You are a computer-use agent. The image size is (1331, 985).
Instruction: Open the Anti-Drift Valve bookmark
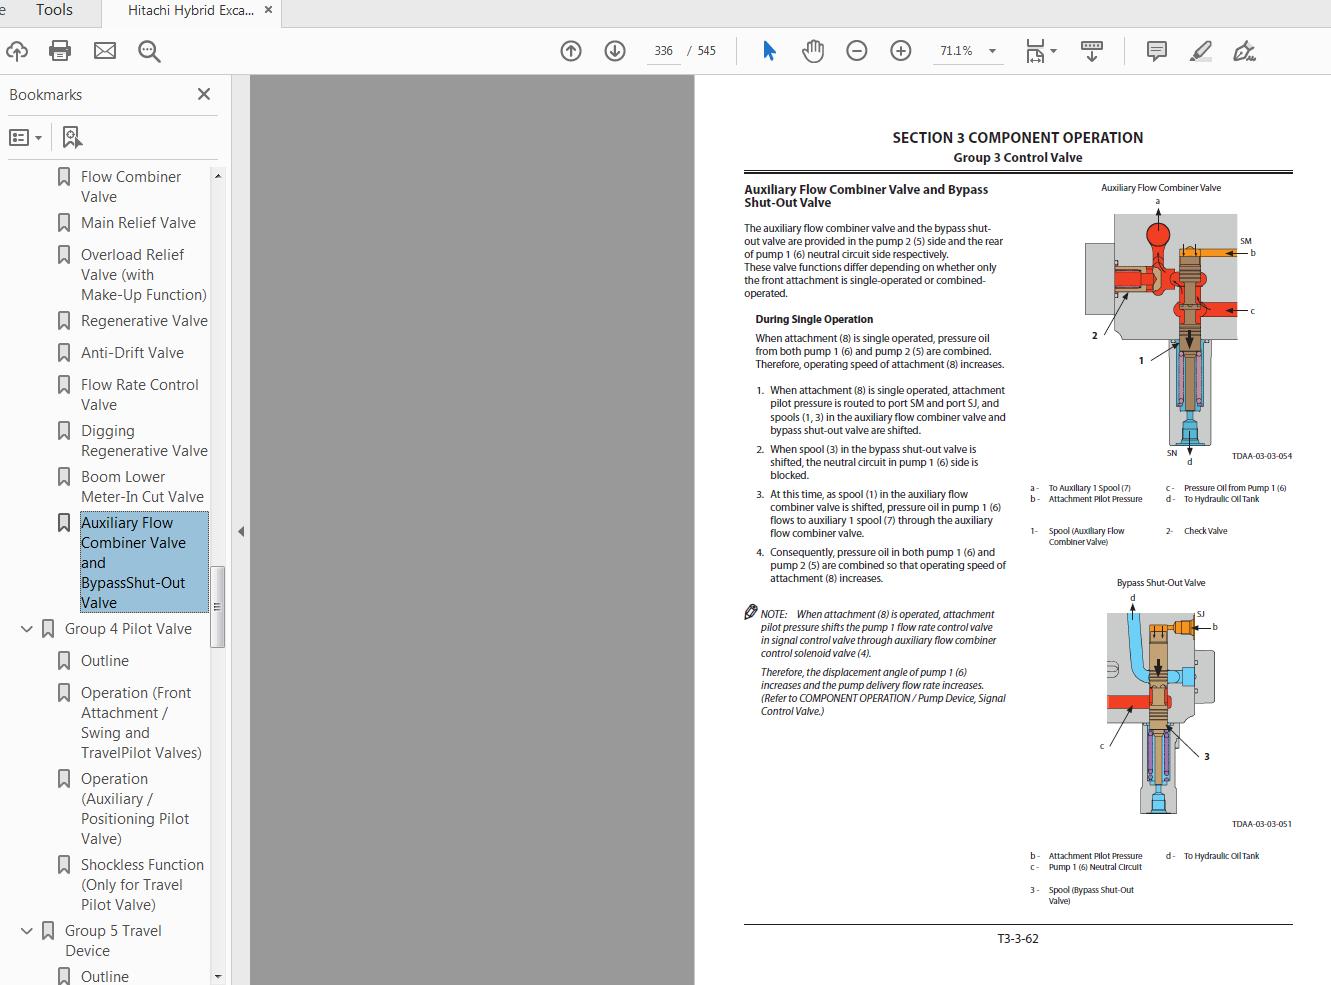click(132, 353)
